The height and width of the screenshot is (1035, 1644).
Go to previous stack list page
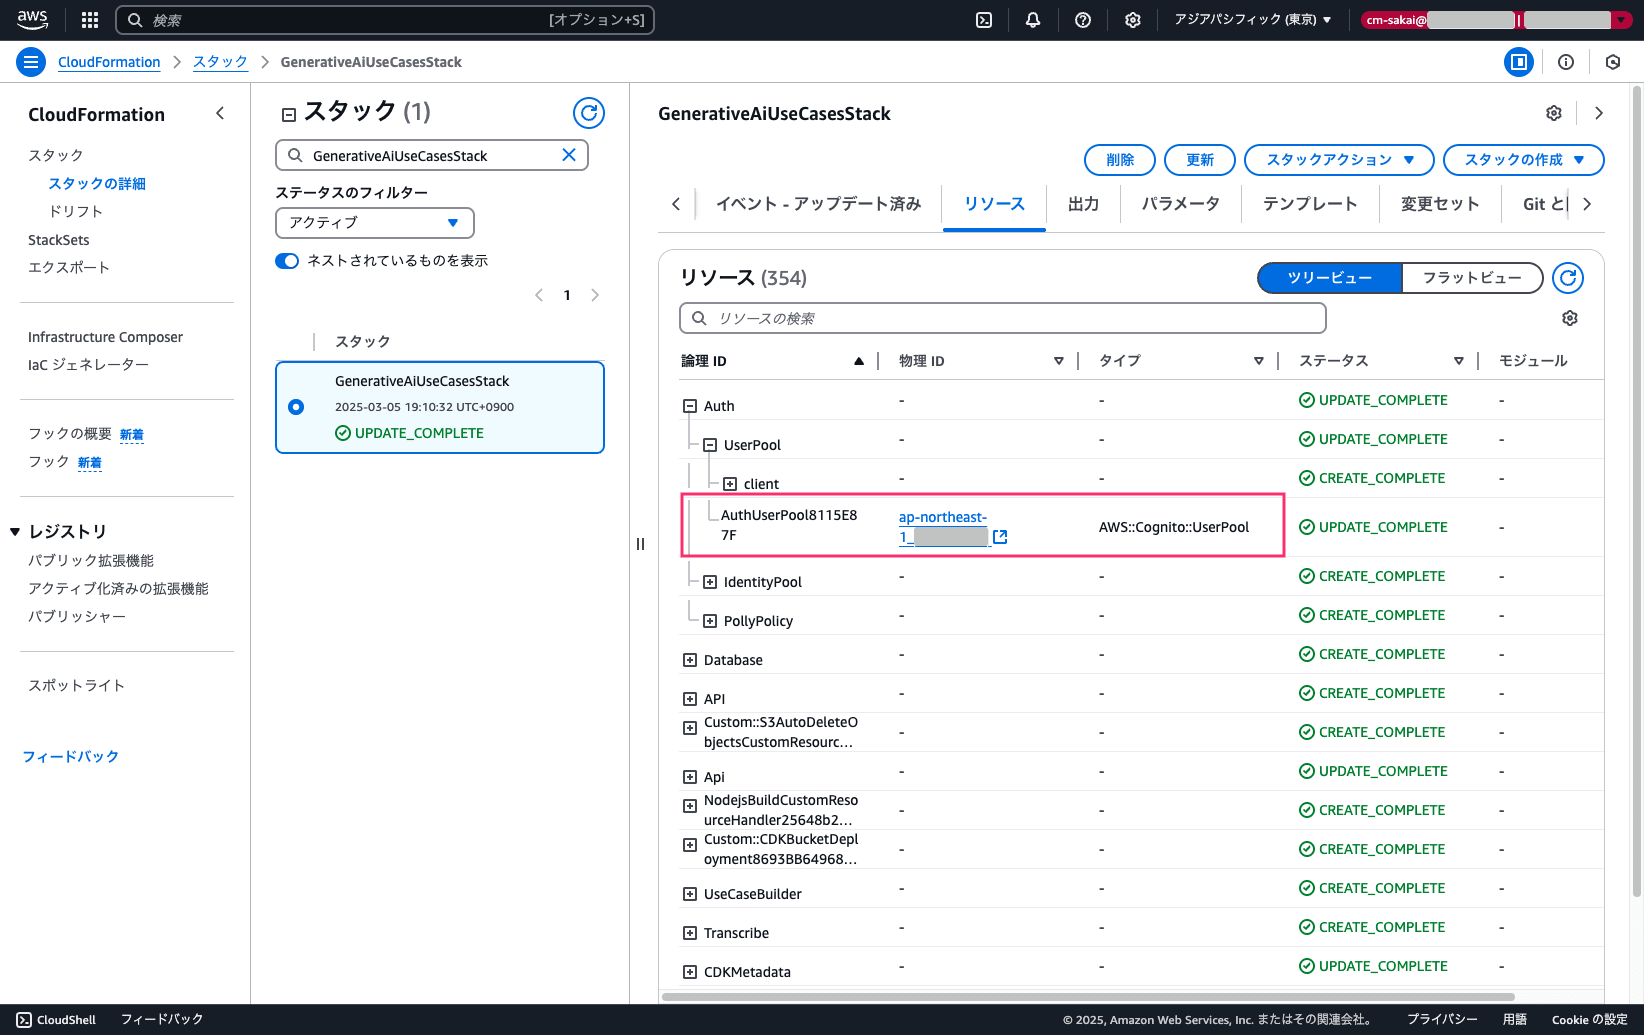[x=539, y=295]
